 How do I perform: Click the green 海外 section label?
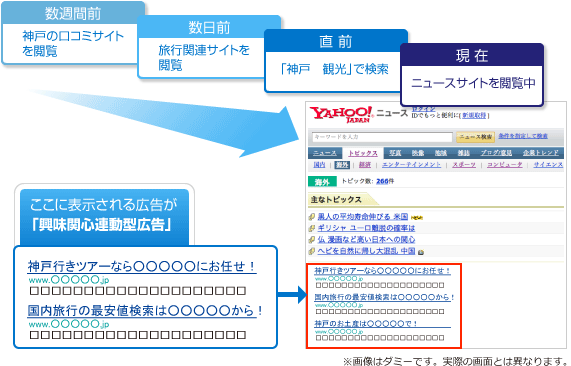point(322,181)
